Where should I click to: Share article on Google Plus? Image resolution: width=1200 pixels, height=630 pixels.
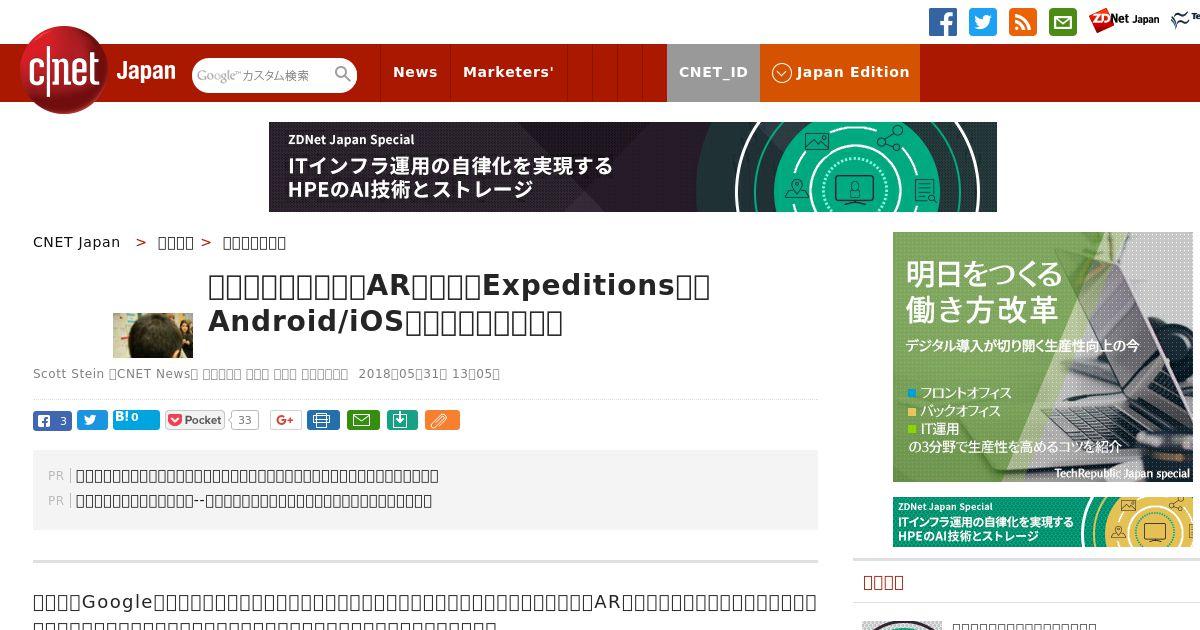pyautogui.click(x=285, y=421)
